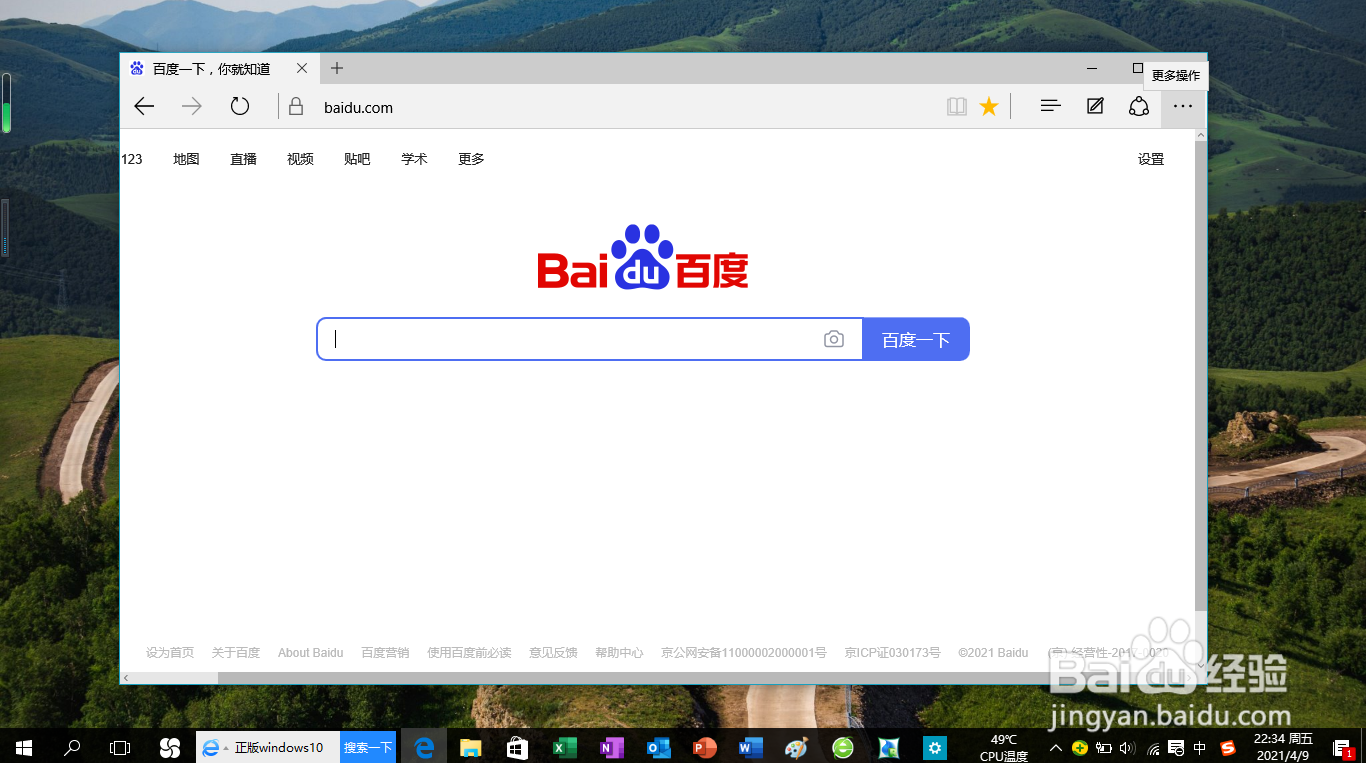
Task: Select the 百度一下，你就知道 tab
Action: (220, 68)
